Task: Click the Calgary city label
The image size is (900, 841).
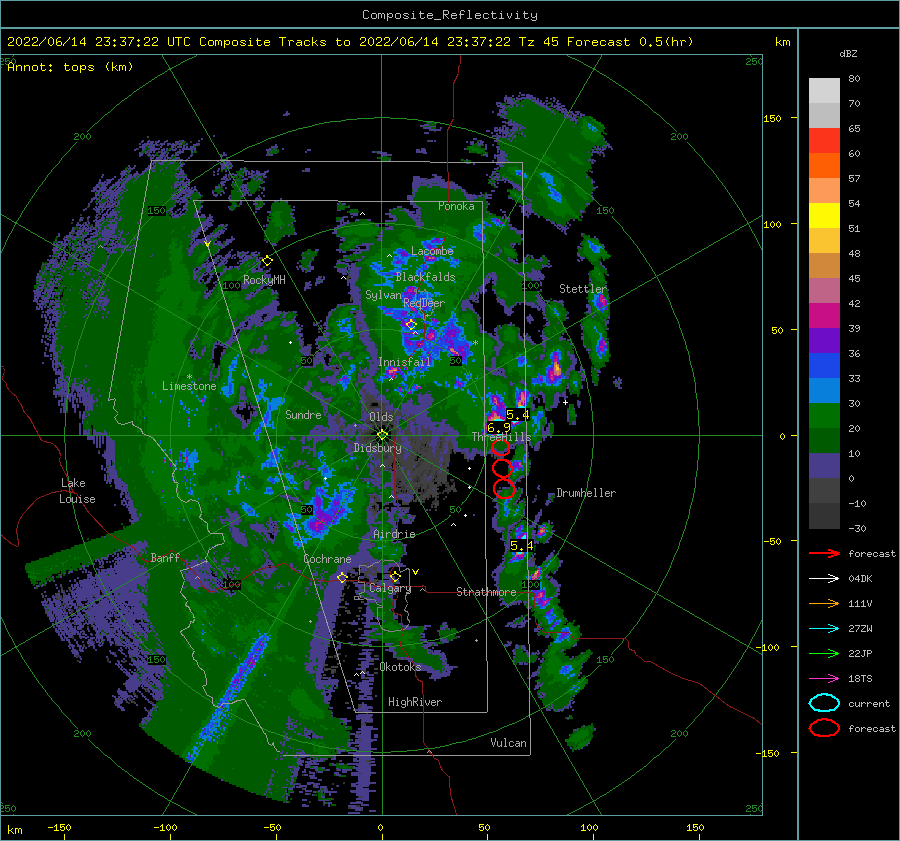Action: [x=390, y=588]
